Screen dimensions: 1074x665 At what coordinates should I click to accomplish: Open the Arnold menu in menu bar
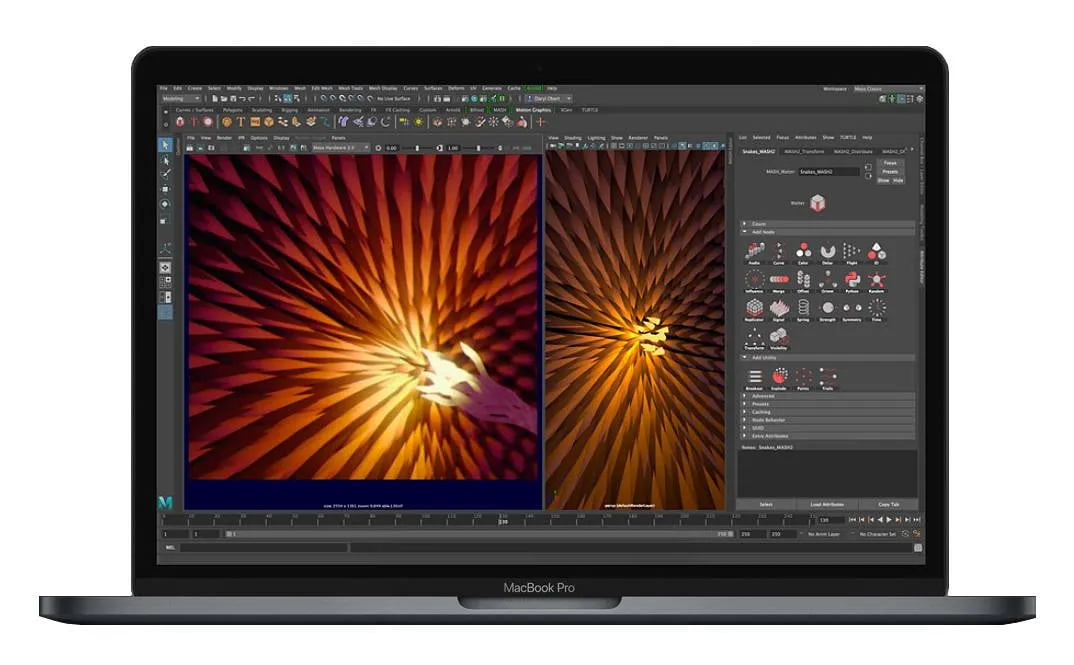[534, 88]
